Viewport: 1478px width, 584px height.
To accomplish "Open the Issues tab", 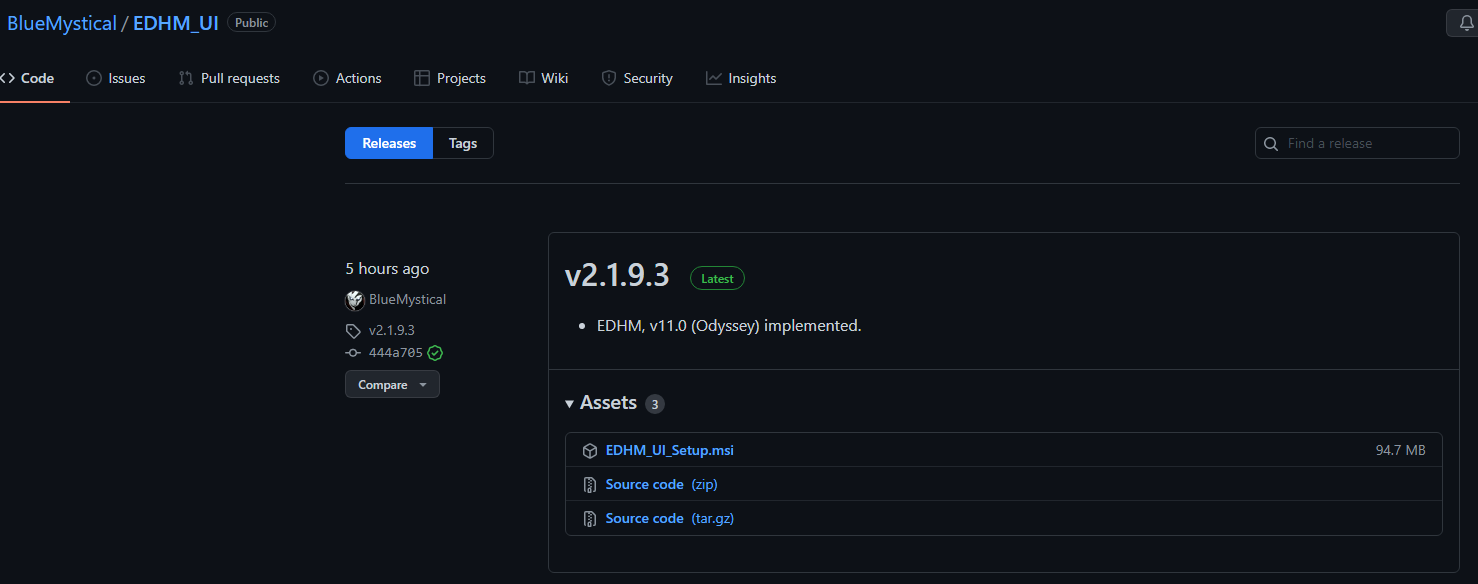I will 116,78.
